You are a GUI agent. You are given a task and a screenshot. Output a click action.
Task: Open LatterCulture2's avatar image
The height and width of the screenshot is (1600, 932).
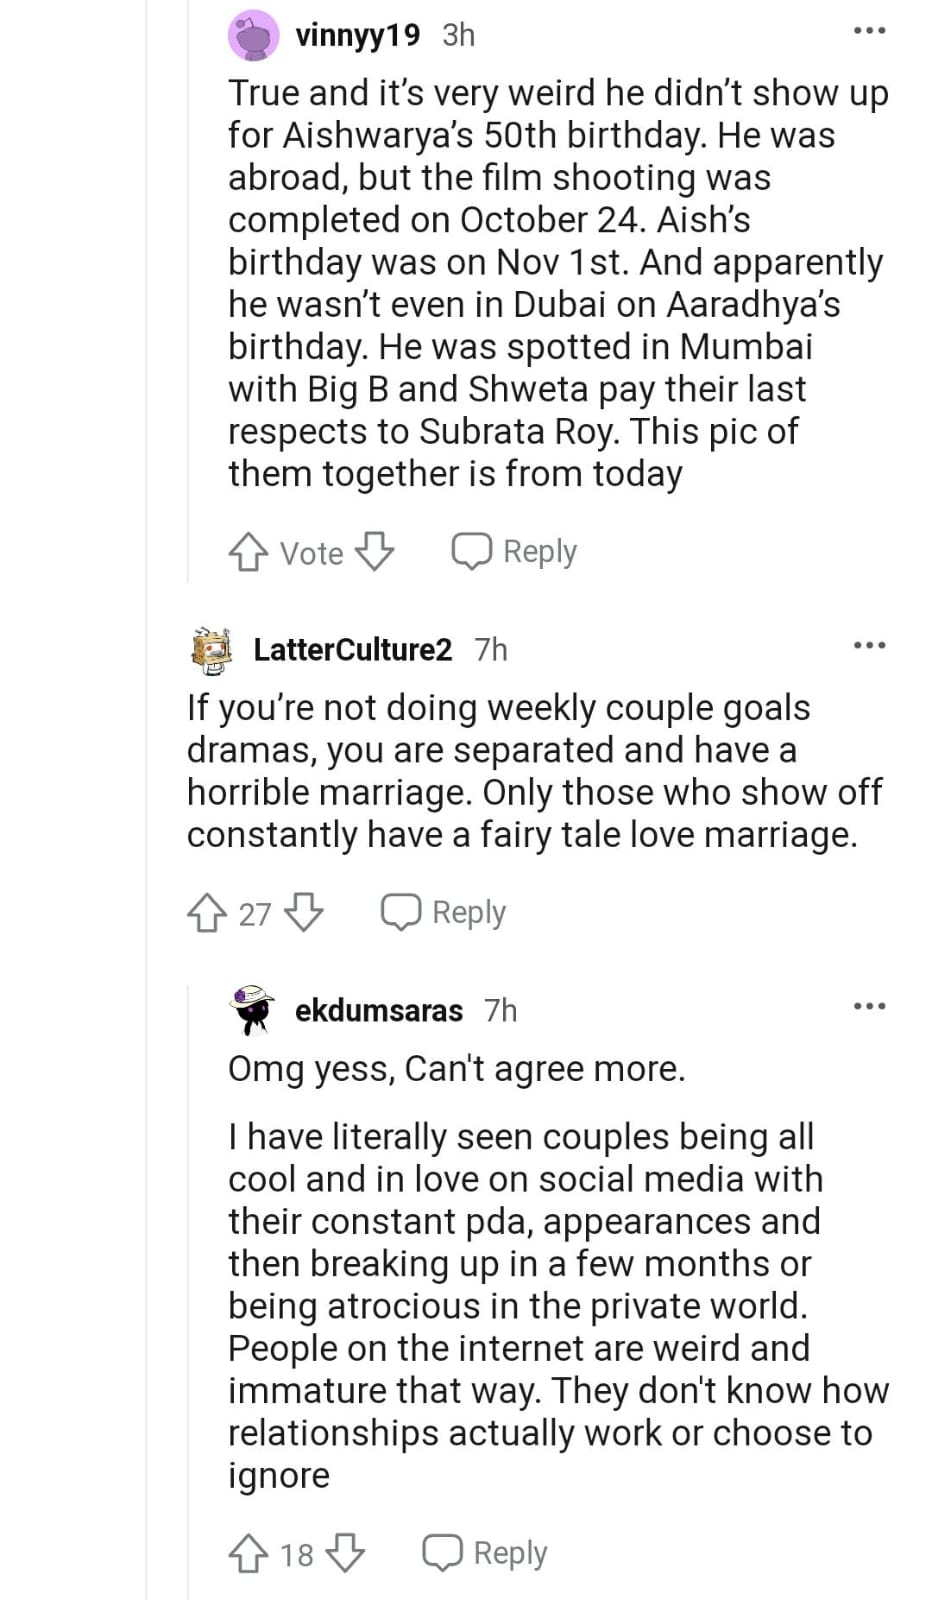click(x=212, y=650)
